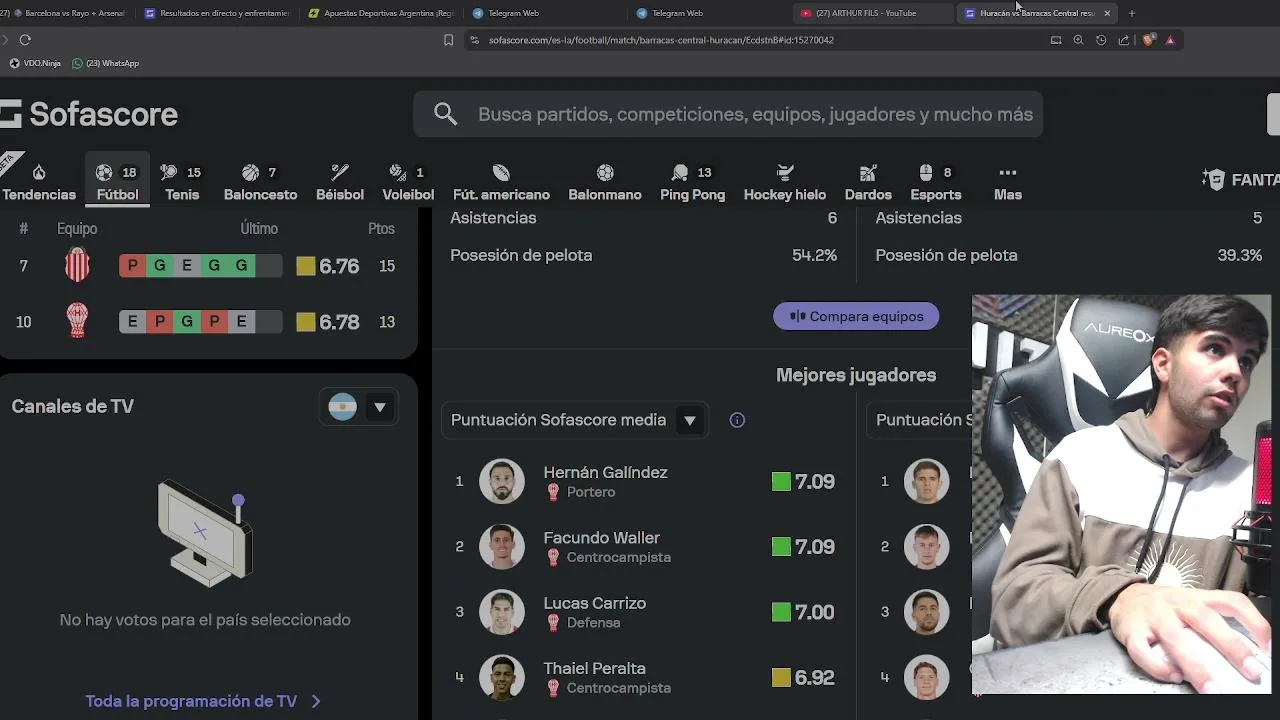Click the 'No hay votos para el país seleccionado' text
1280x720 pixels.
point(205,620)
